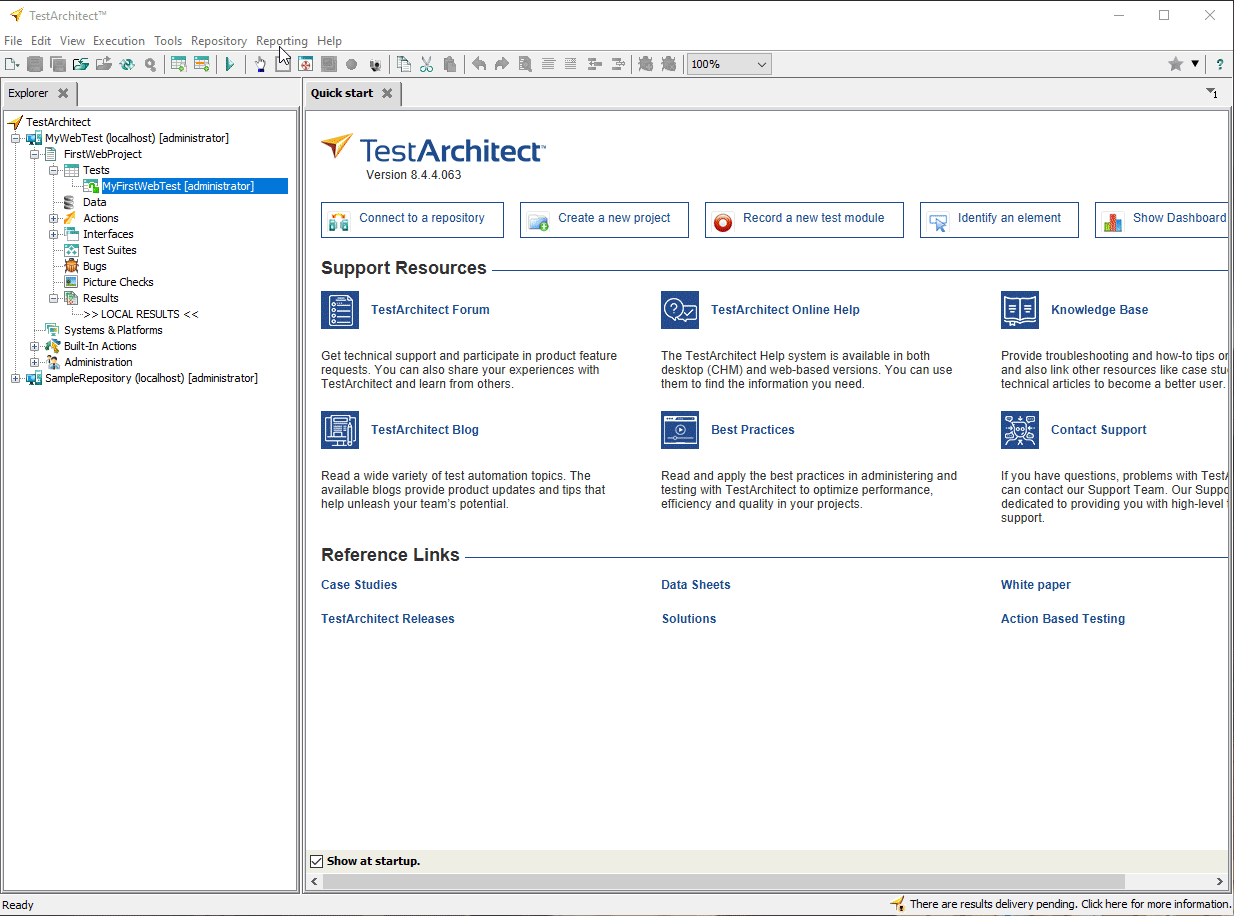The image size is (1234, 916).
Task: Click the hand pointer toolbar icon
Action: (260, 64)
